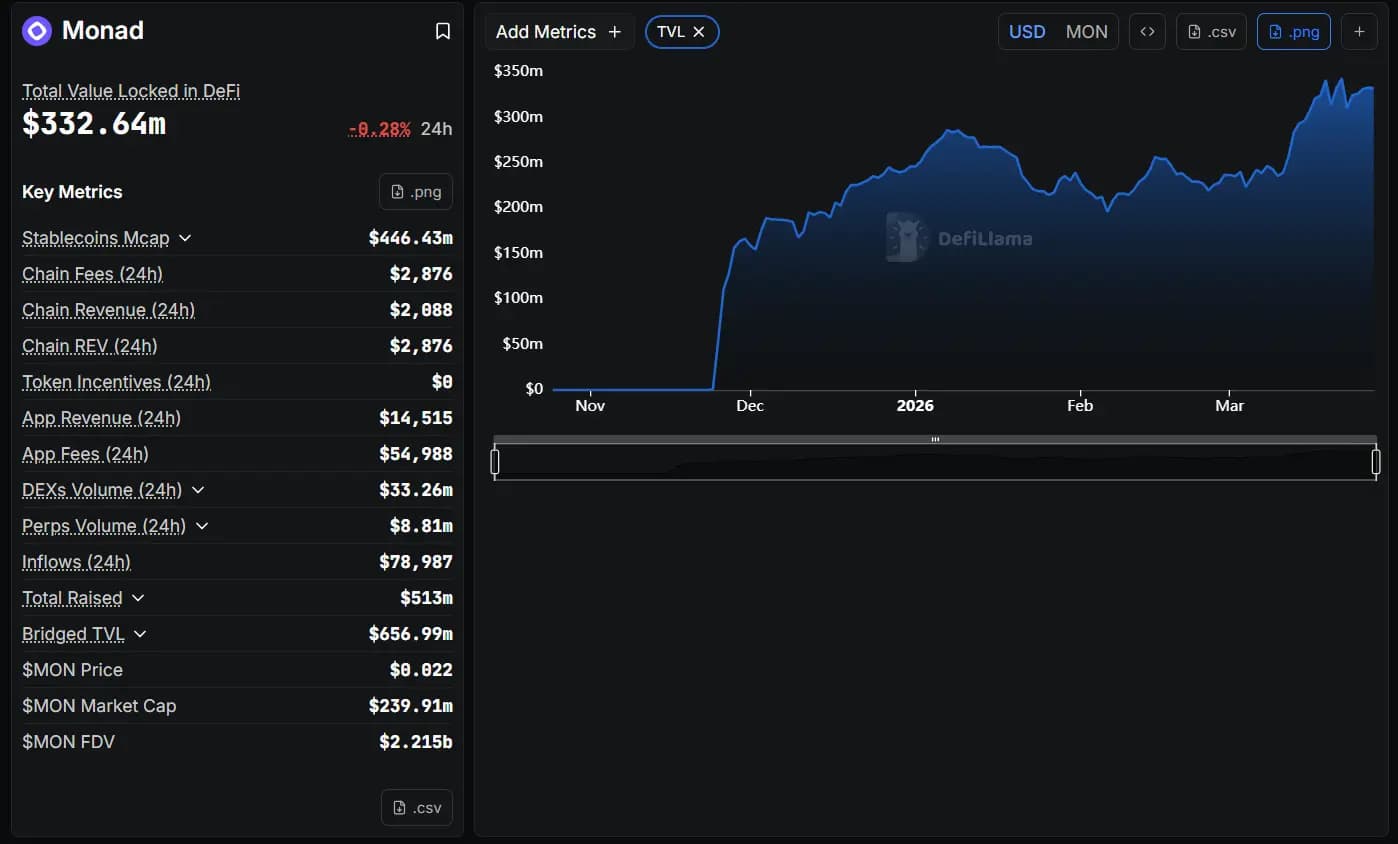1398x844 pixels.
Task: Export chart using the top .png button
Action: pos(1294,31)
